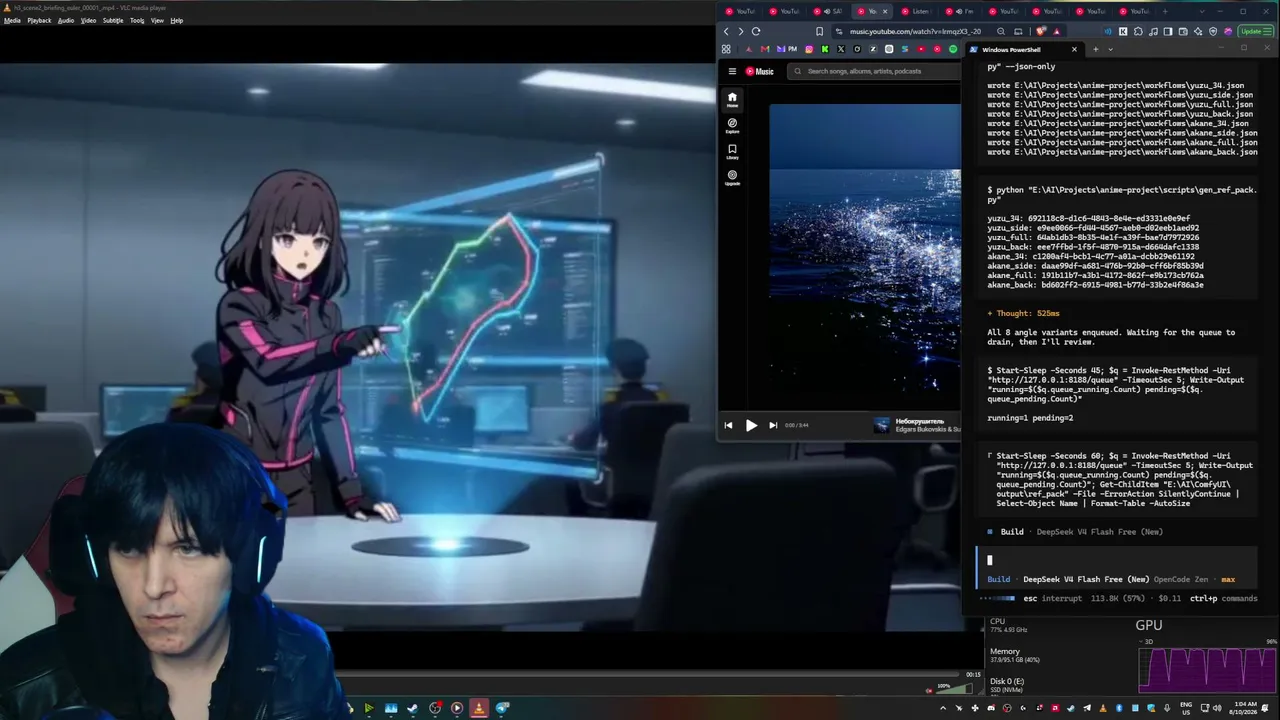
Task: Close the Windows PowerShell tab
Action: click(x=1074, y=49)
